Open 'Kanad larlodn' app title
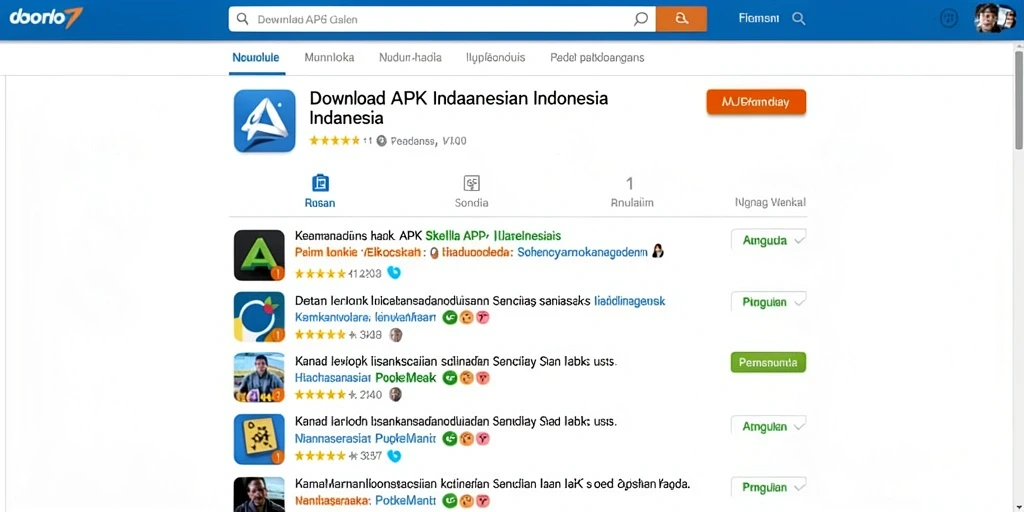 pyautogui.click(x=456, y=422)
